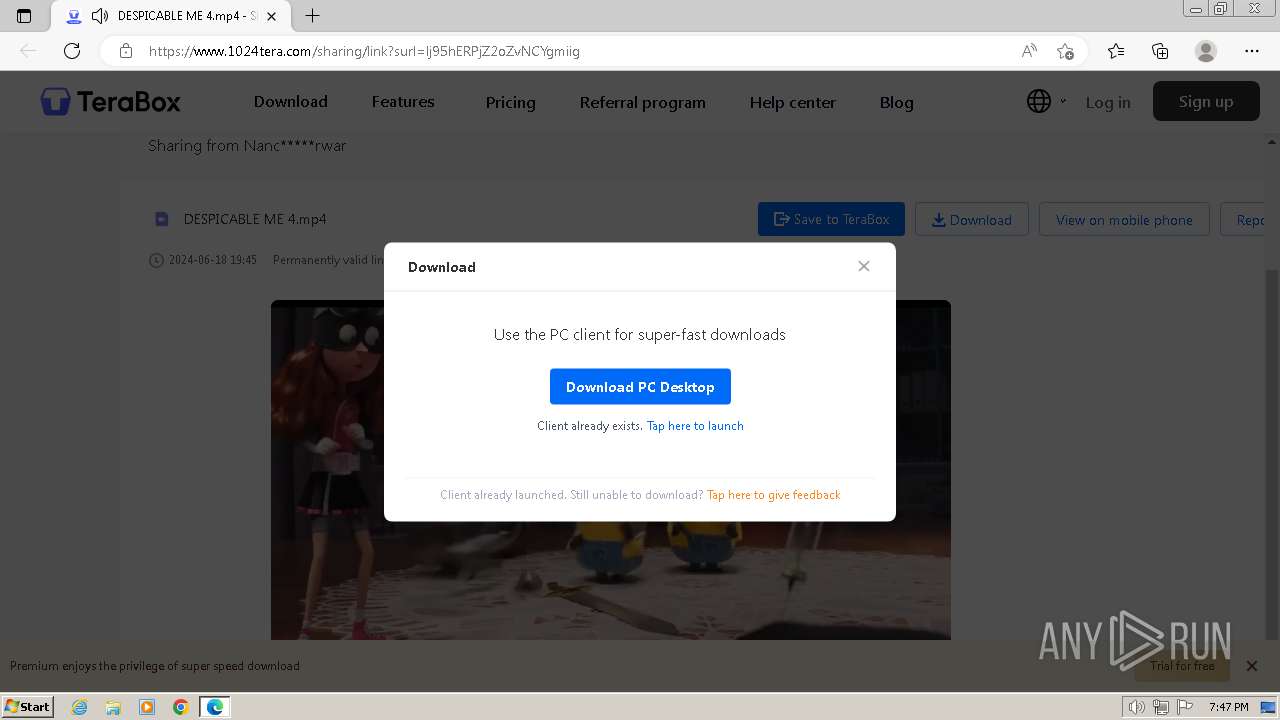The height and width of the screenshot is (720, 1280).
Task: Open network tray icon
Action: pyautogui.click(x=1161, y=707)
